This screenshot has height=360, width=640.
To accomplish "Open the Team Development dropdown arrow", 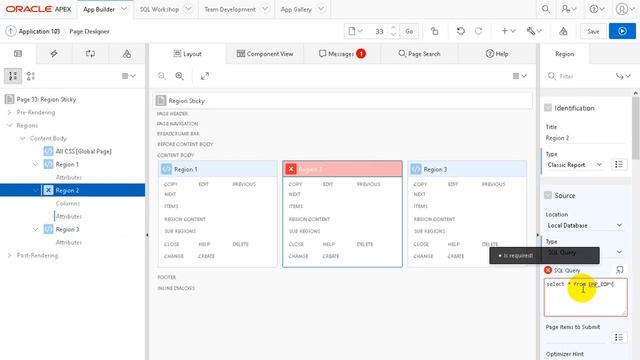I will click(x=265, y=9).
